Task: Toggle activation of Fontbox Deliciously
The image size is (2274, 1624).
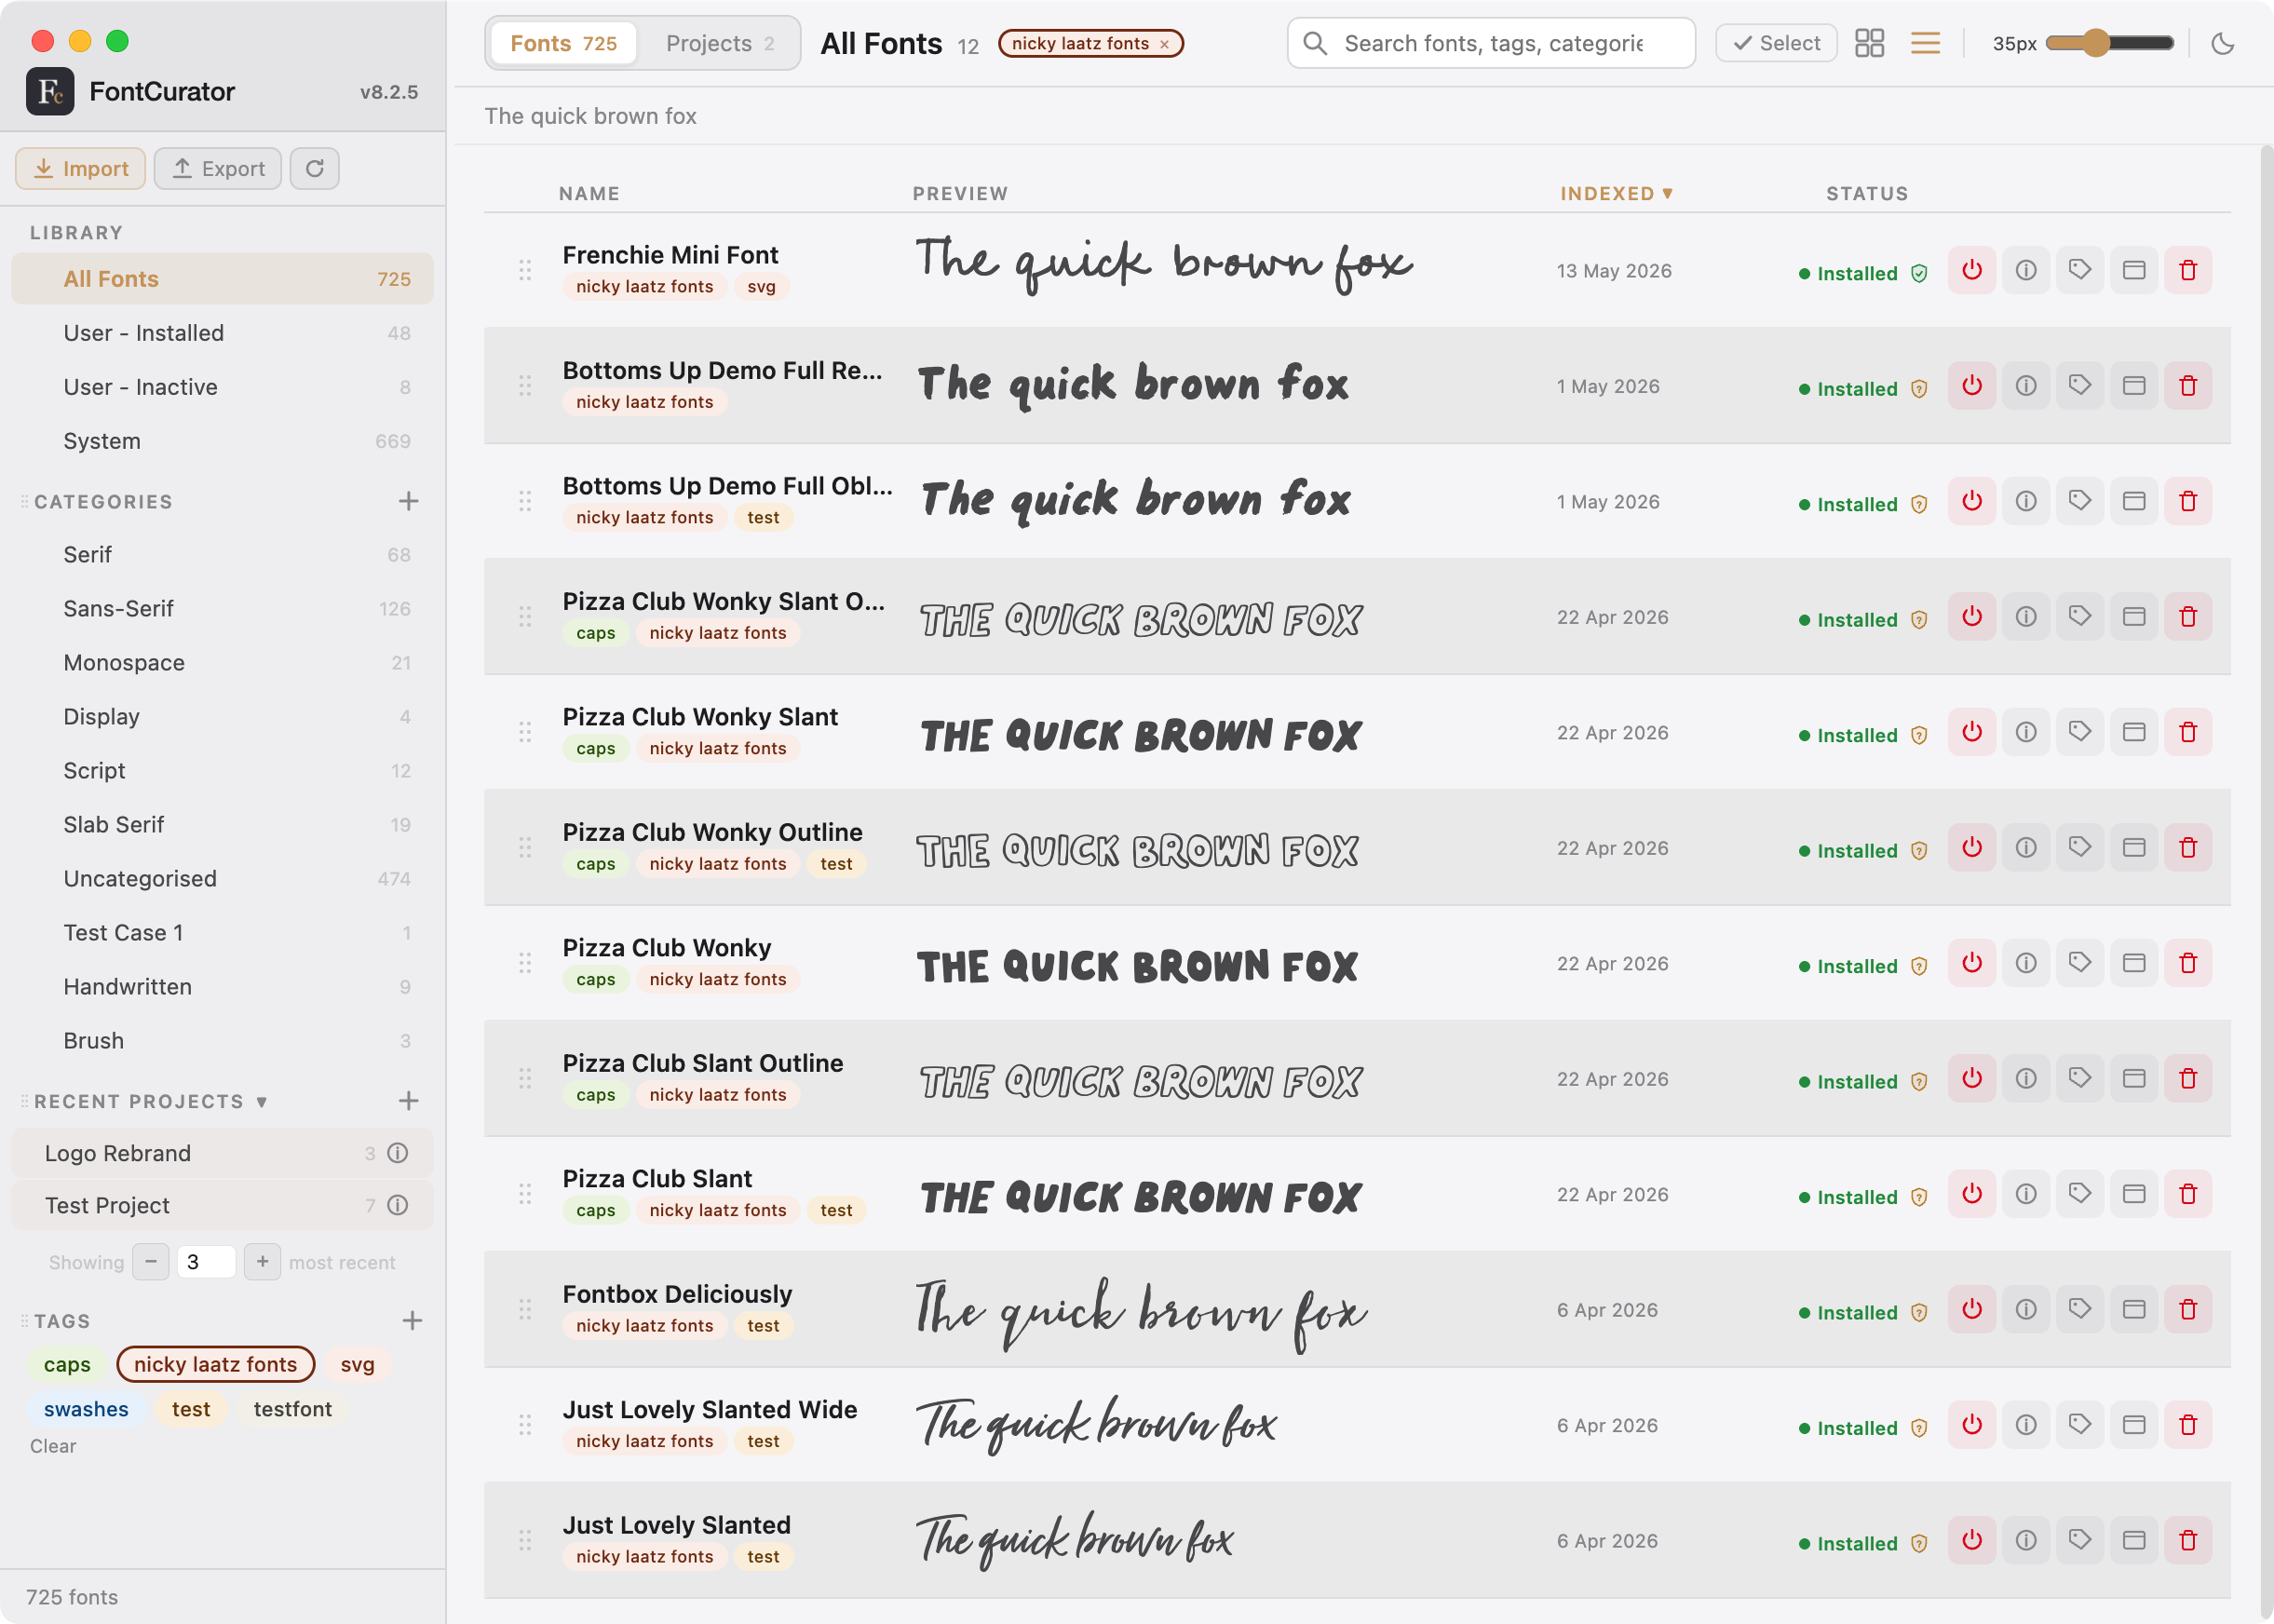Action: pyautogui.click(x=1971, y=1310)
